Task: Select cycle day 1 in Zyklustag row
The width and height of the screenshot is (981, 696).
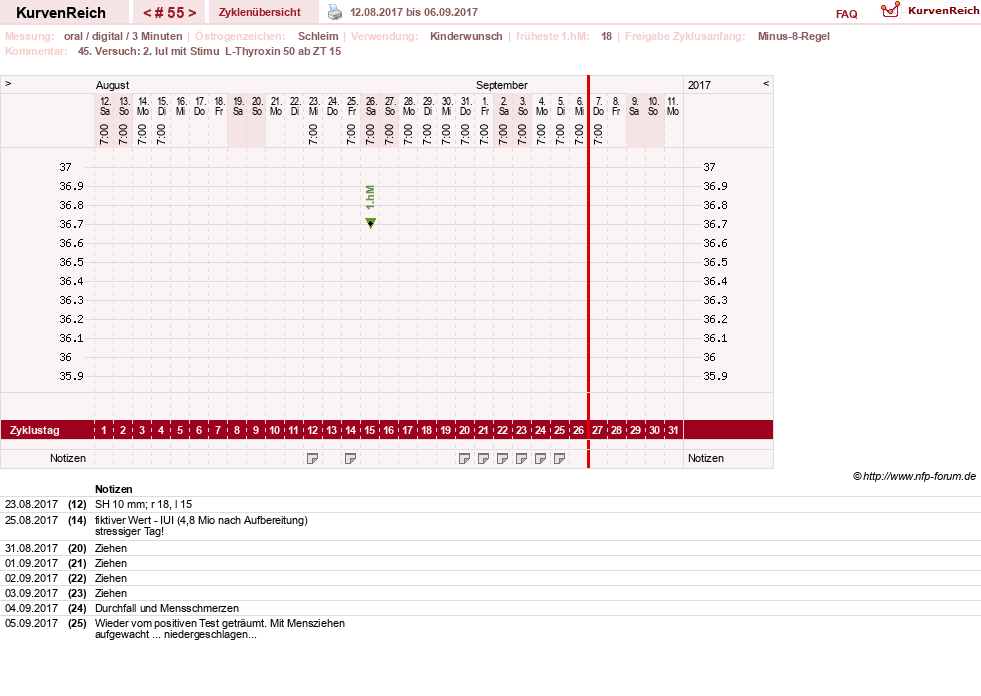Action: 104,430
